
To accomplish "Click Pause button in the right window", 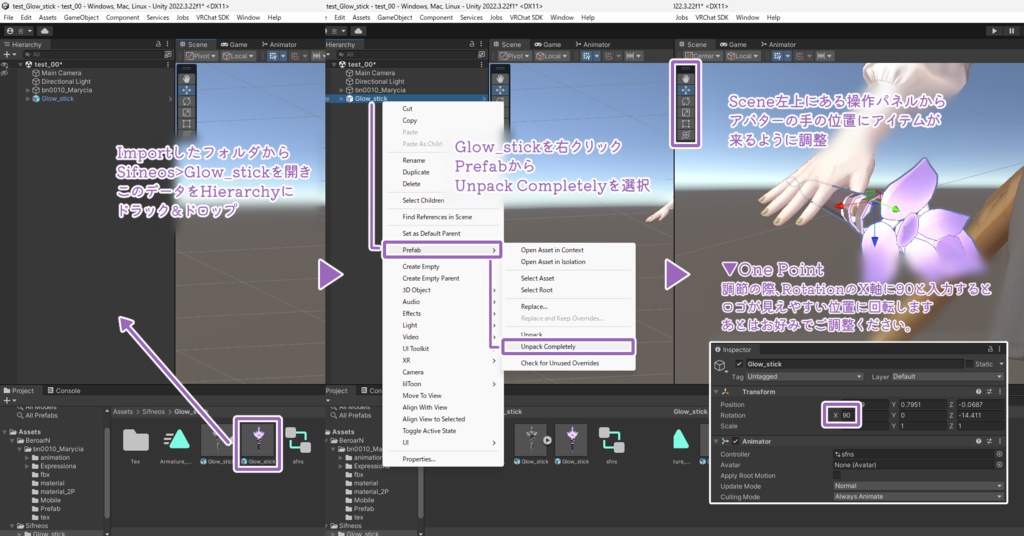I will [x=1012, y=31].
